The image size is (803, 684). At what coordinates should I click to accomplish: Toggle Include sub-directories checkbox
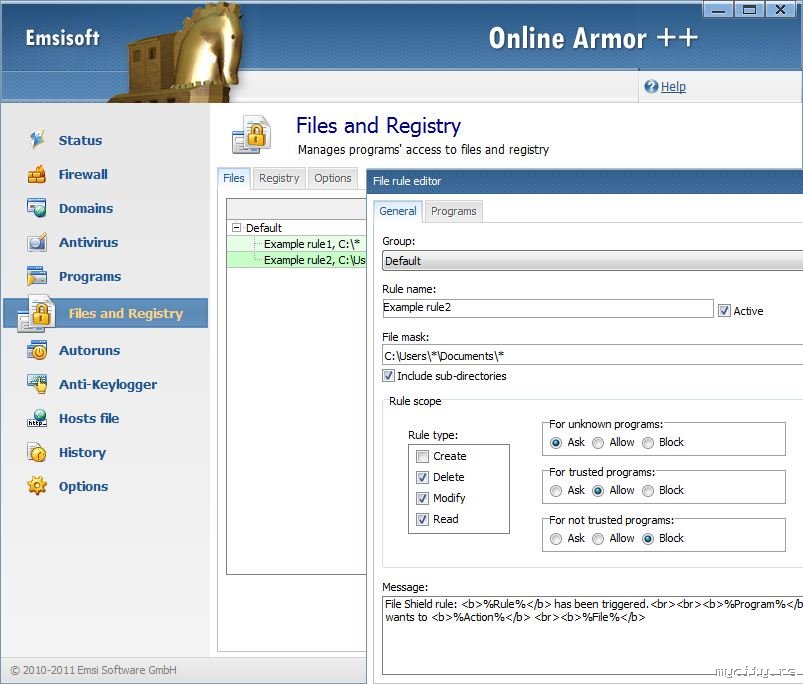coord(389,376)
